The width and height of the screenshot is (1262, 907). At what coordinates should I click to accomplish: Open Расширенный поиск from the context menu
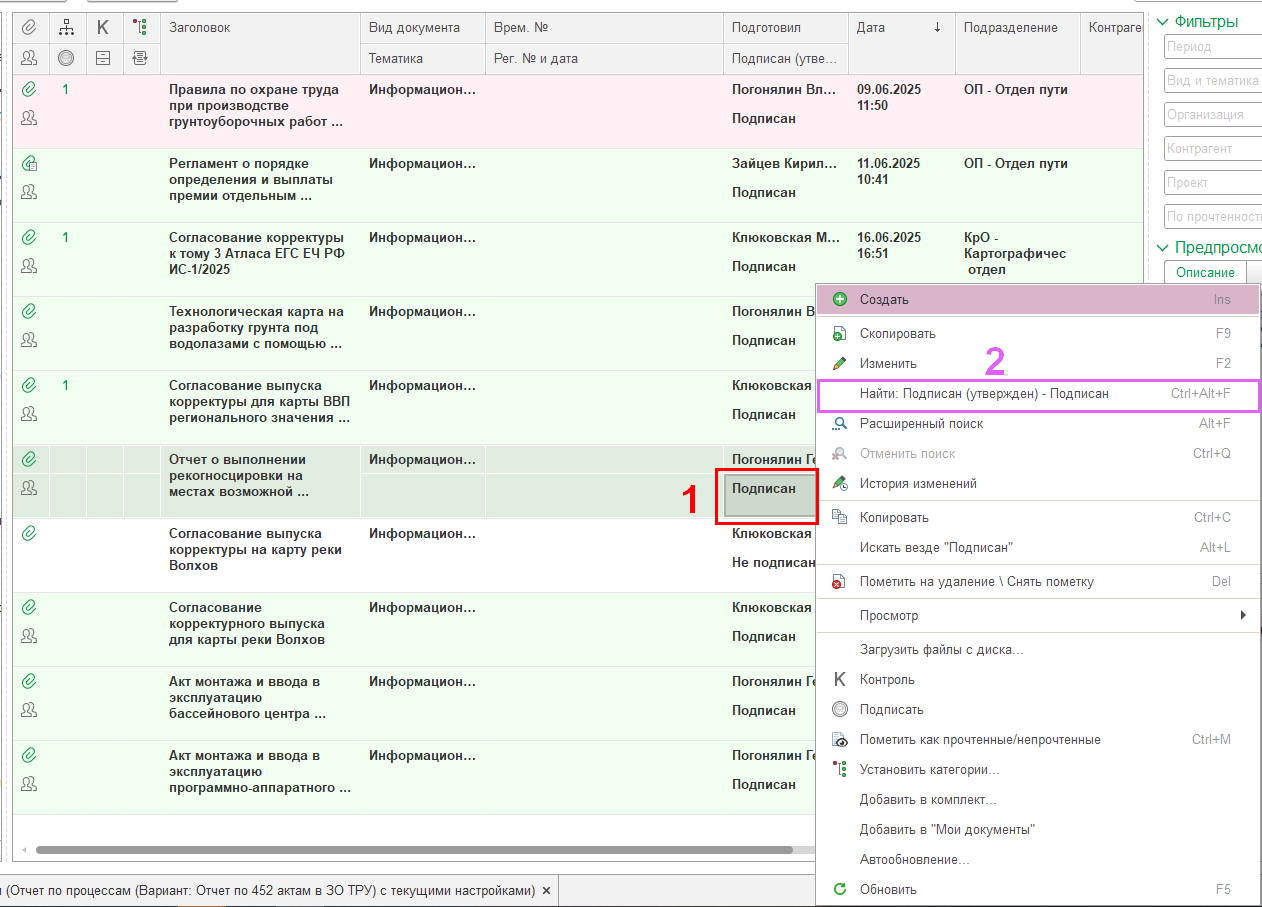pos(921,424)
